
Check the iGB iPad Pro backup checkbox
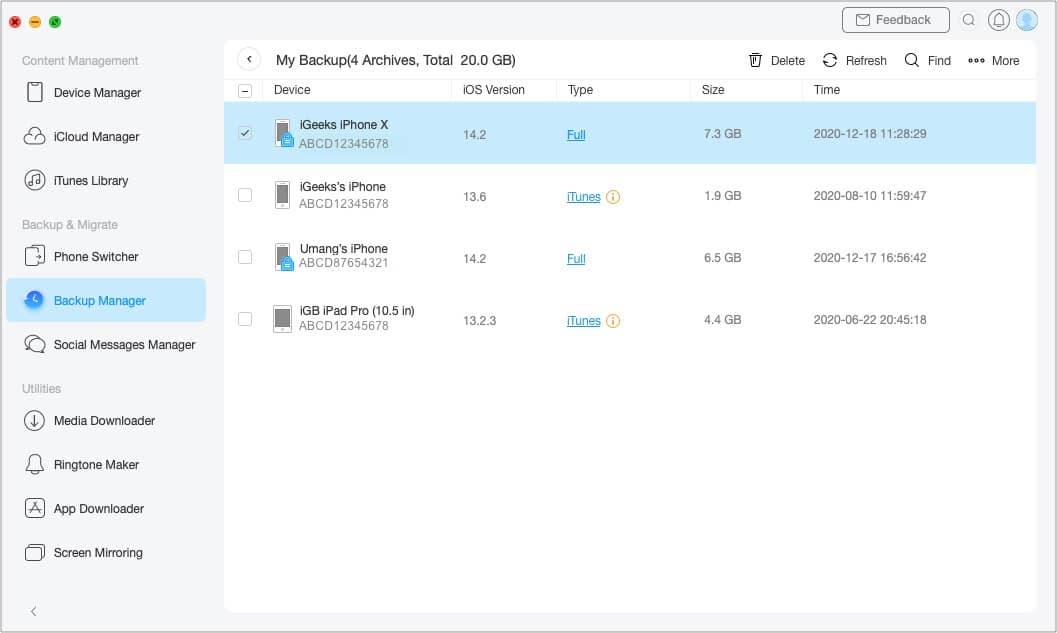(245, 319)
